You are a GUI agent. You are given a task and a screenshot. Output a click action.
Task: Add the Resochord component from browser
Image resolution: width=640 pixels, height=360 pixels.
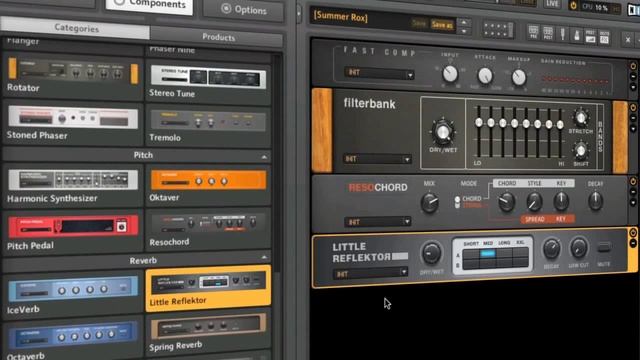pyautogui.click(x=208, y=230)
